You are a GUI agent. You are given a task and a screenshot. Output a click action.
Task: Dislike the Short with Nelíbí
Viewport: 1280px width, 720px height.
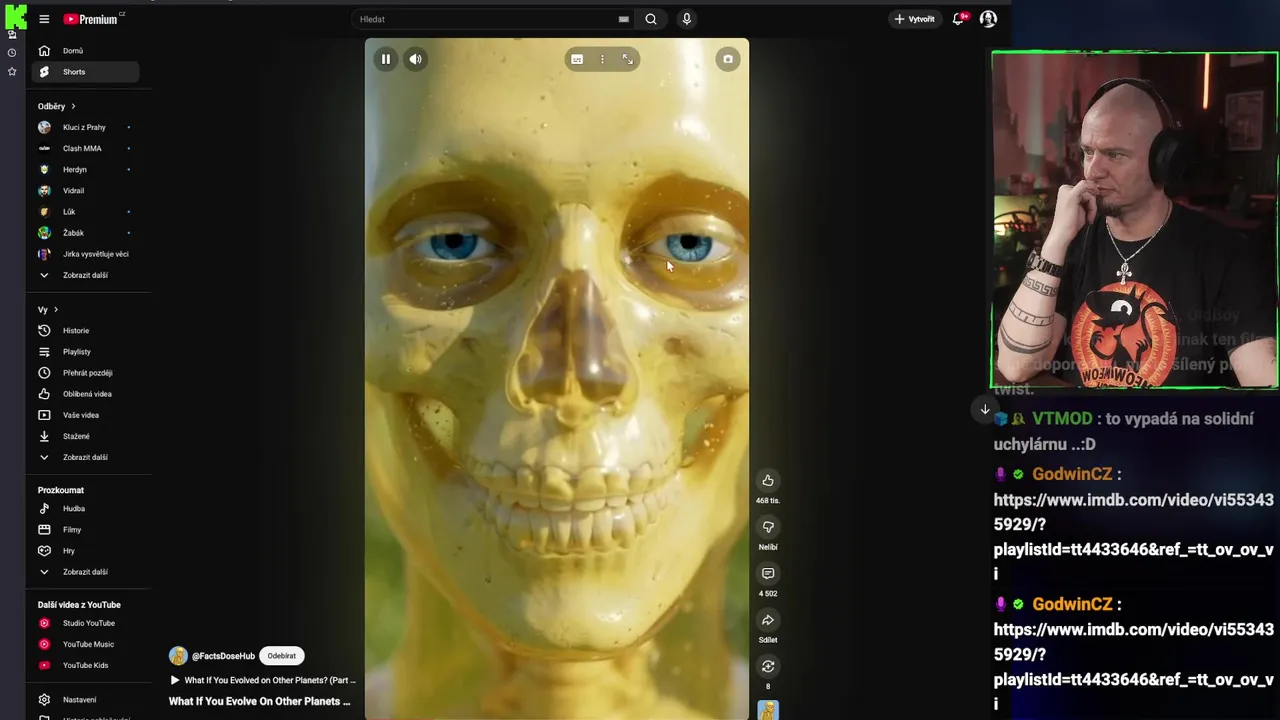point(768,527)
